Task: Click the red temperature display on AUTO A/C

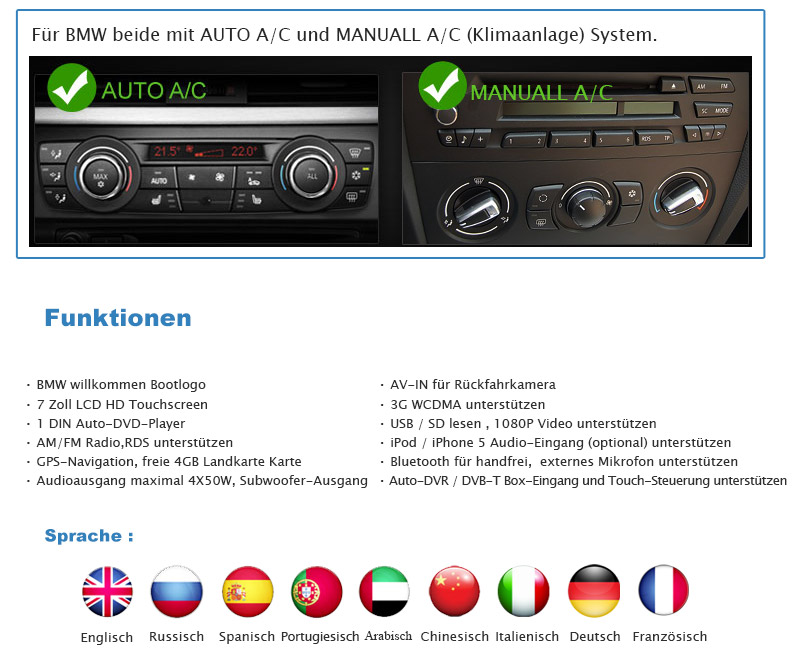Action: [204, 152]
